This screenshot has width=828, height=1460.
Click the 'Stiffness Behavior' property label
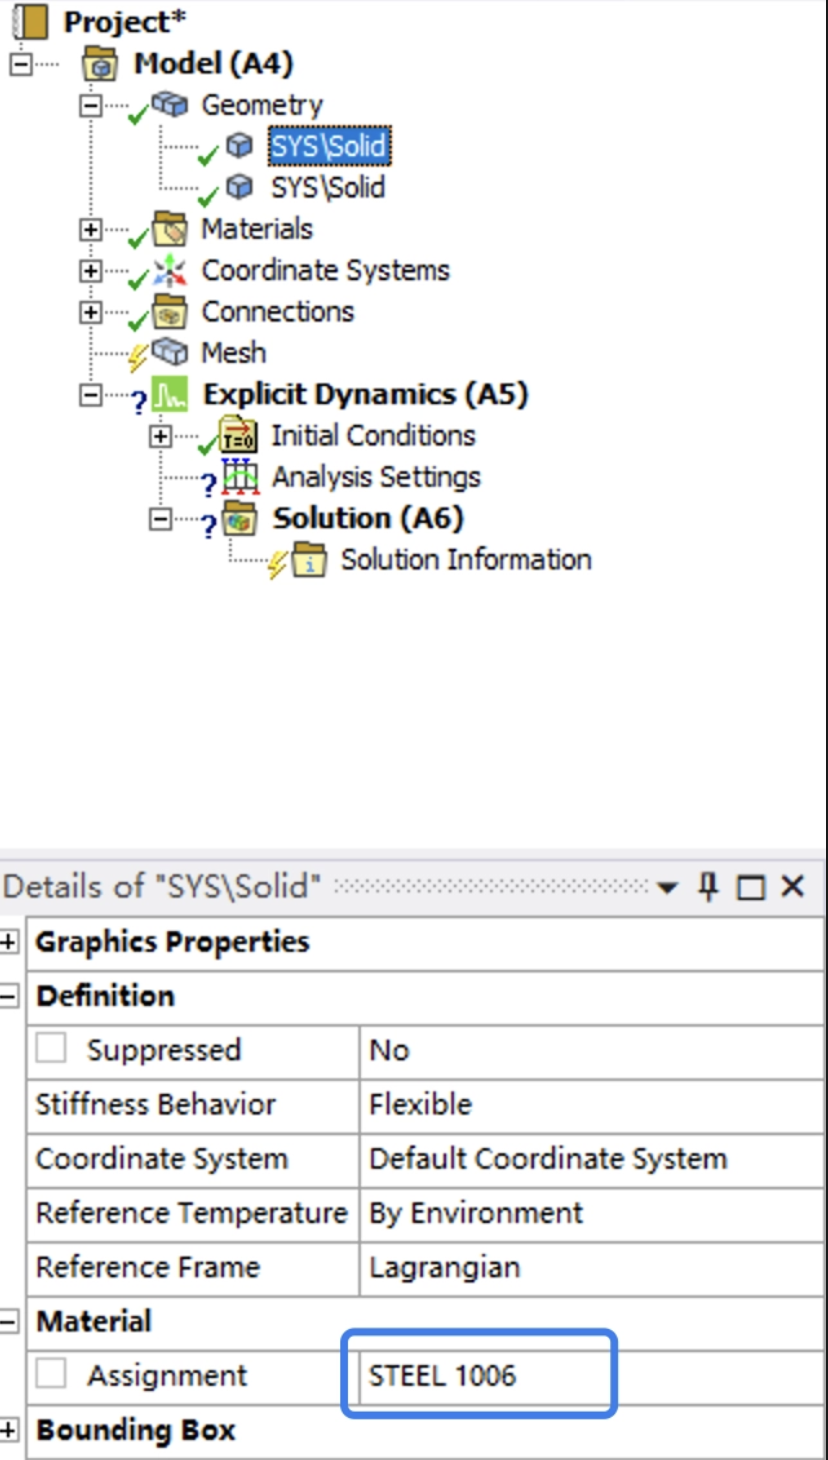[x=155, y=1104]
